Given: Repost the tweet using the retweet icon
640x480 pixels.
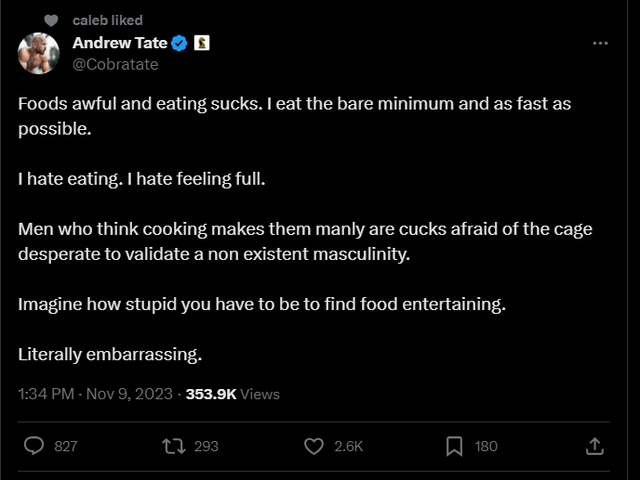Looking at the screenshot, I should pos(173,445).
